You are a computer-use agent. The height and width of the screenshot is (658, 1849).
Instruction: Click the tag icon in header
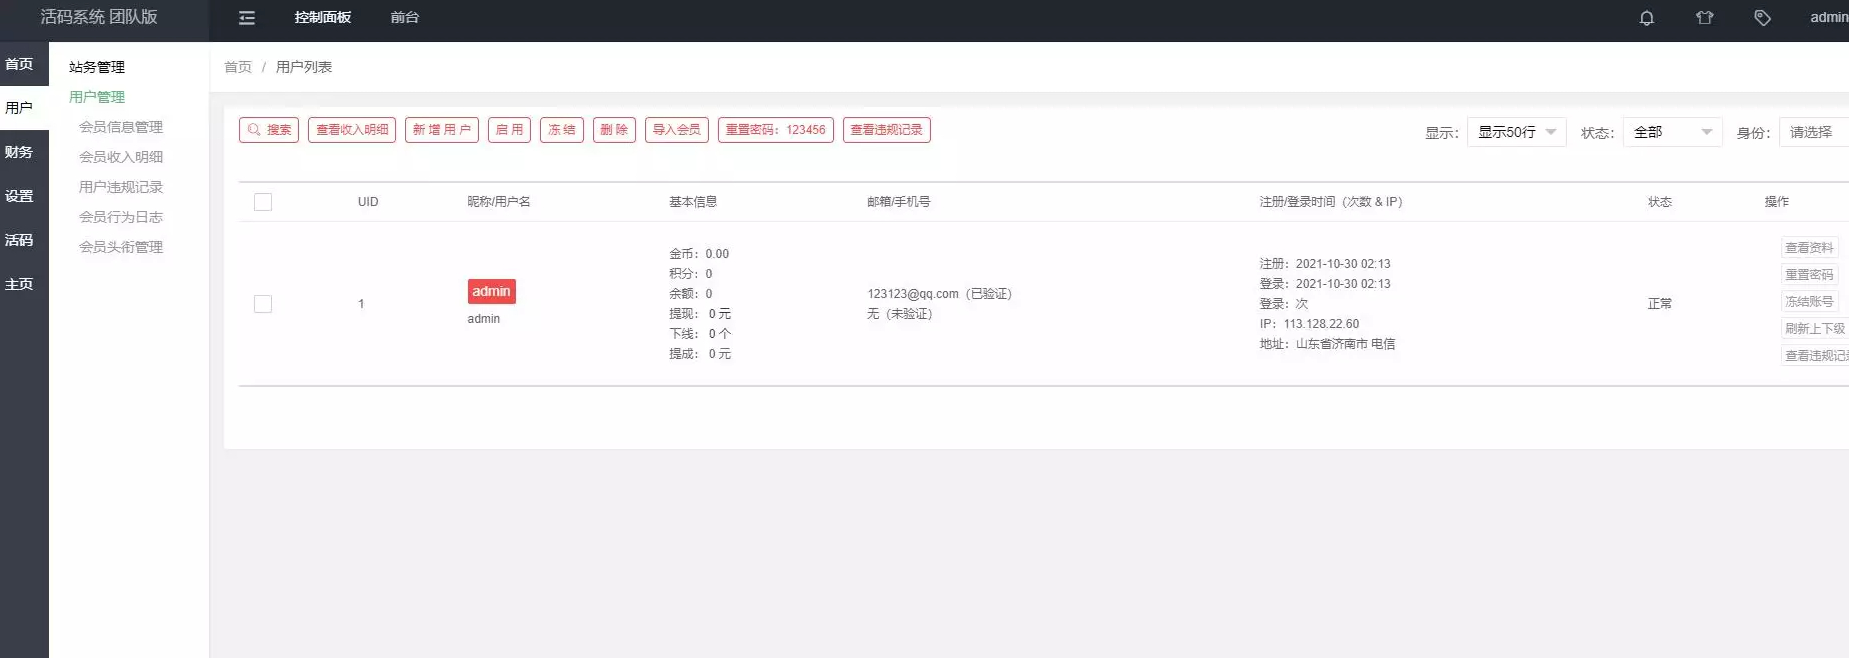point(1762,18)
